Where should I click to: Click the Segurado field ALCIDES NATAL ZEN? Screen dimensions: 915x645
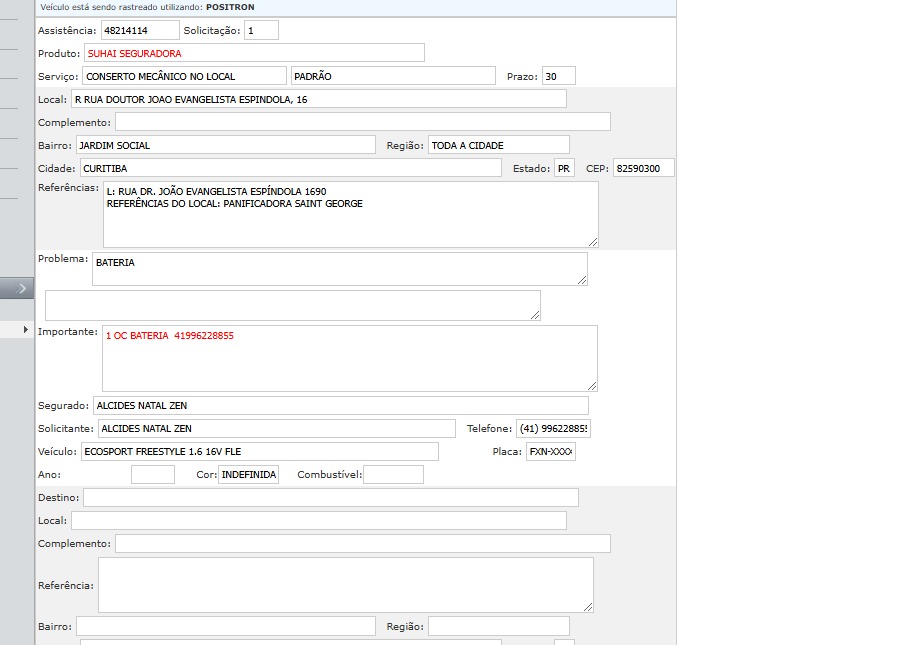coord(341,405)
